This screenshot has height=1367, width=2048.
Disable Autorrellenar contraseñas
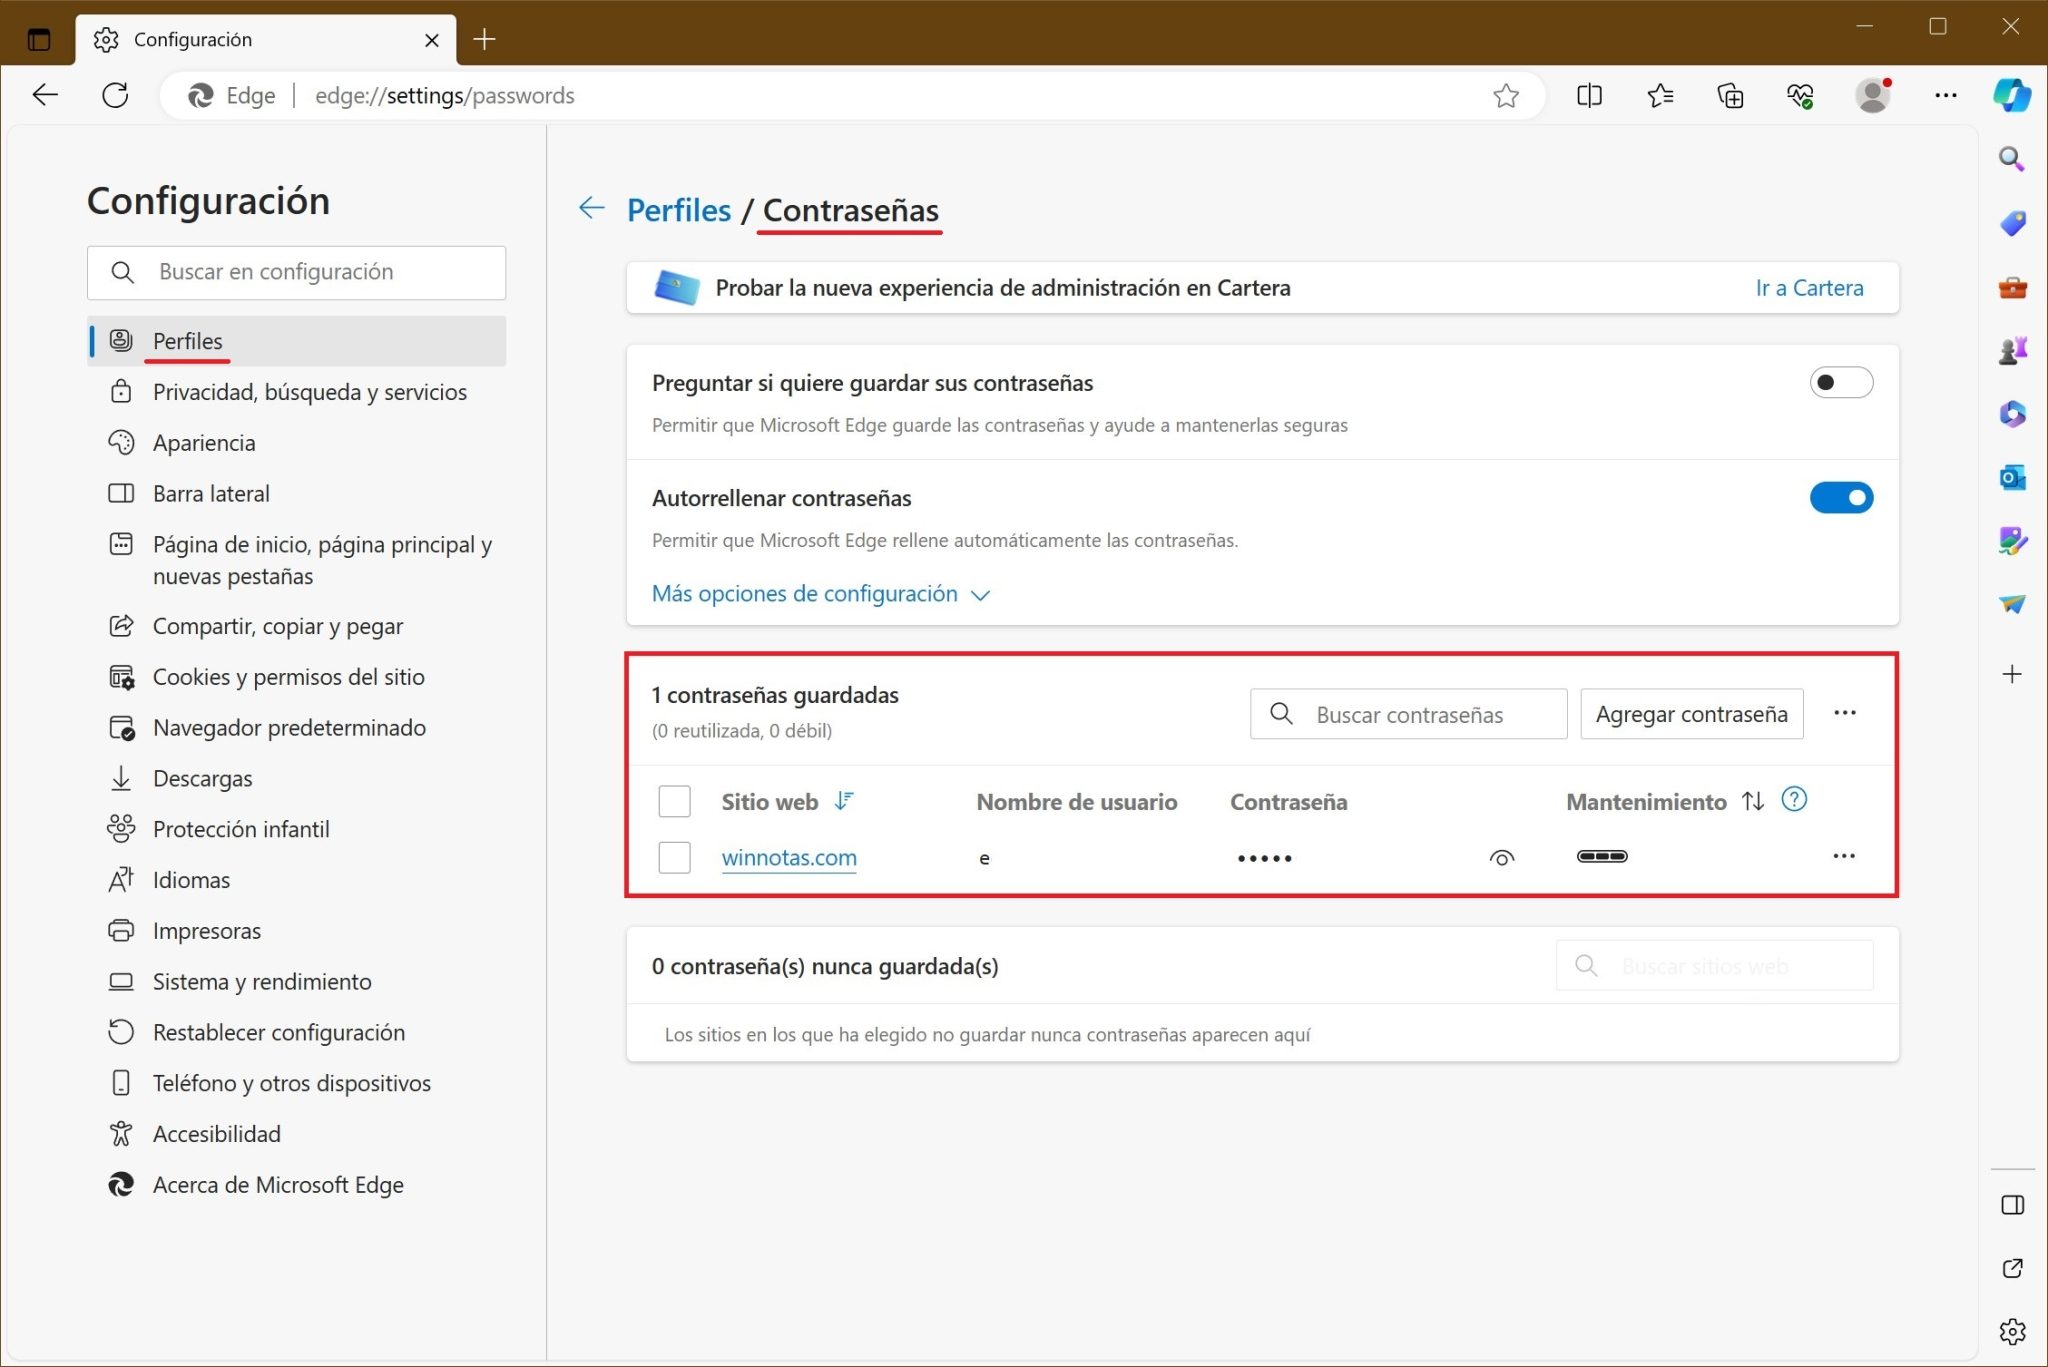tap(1841, 497)
